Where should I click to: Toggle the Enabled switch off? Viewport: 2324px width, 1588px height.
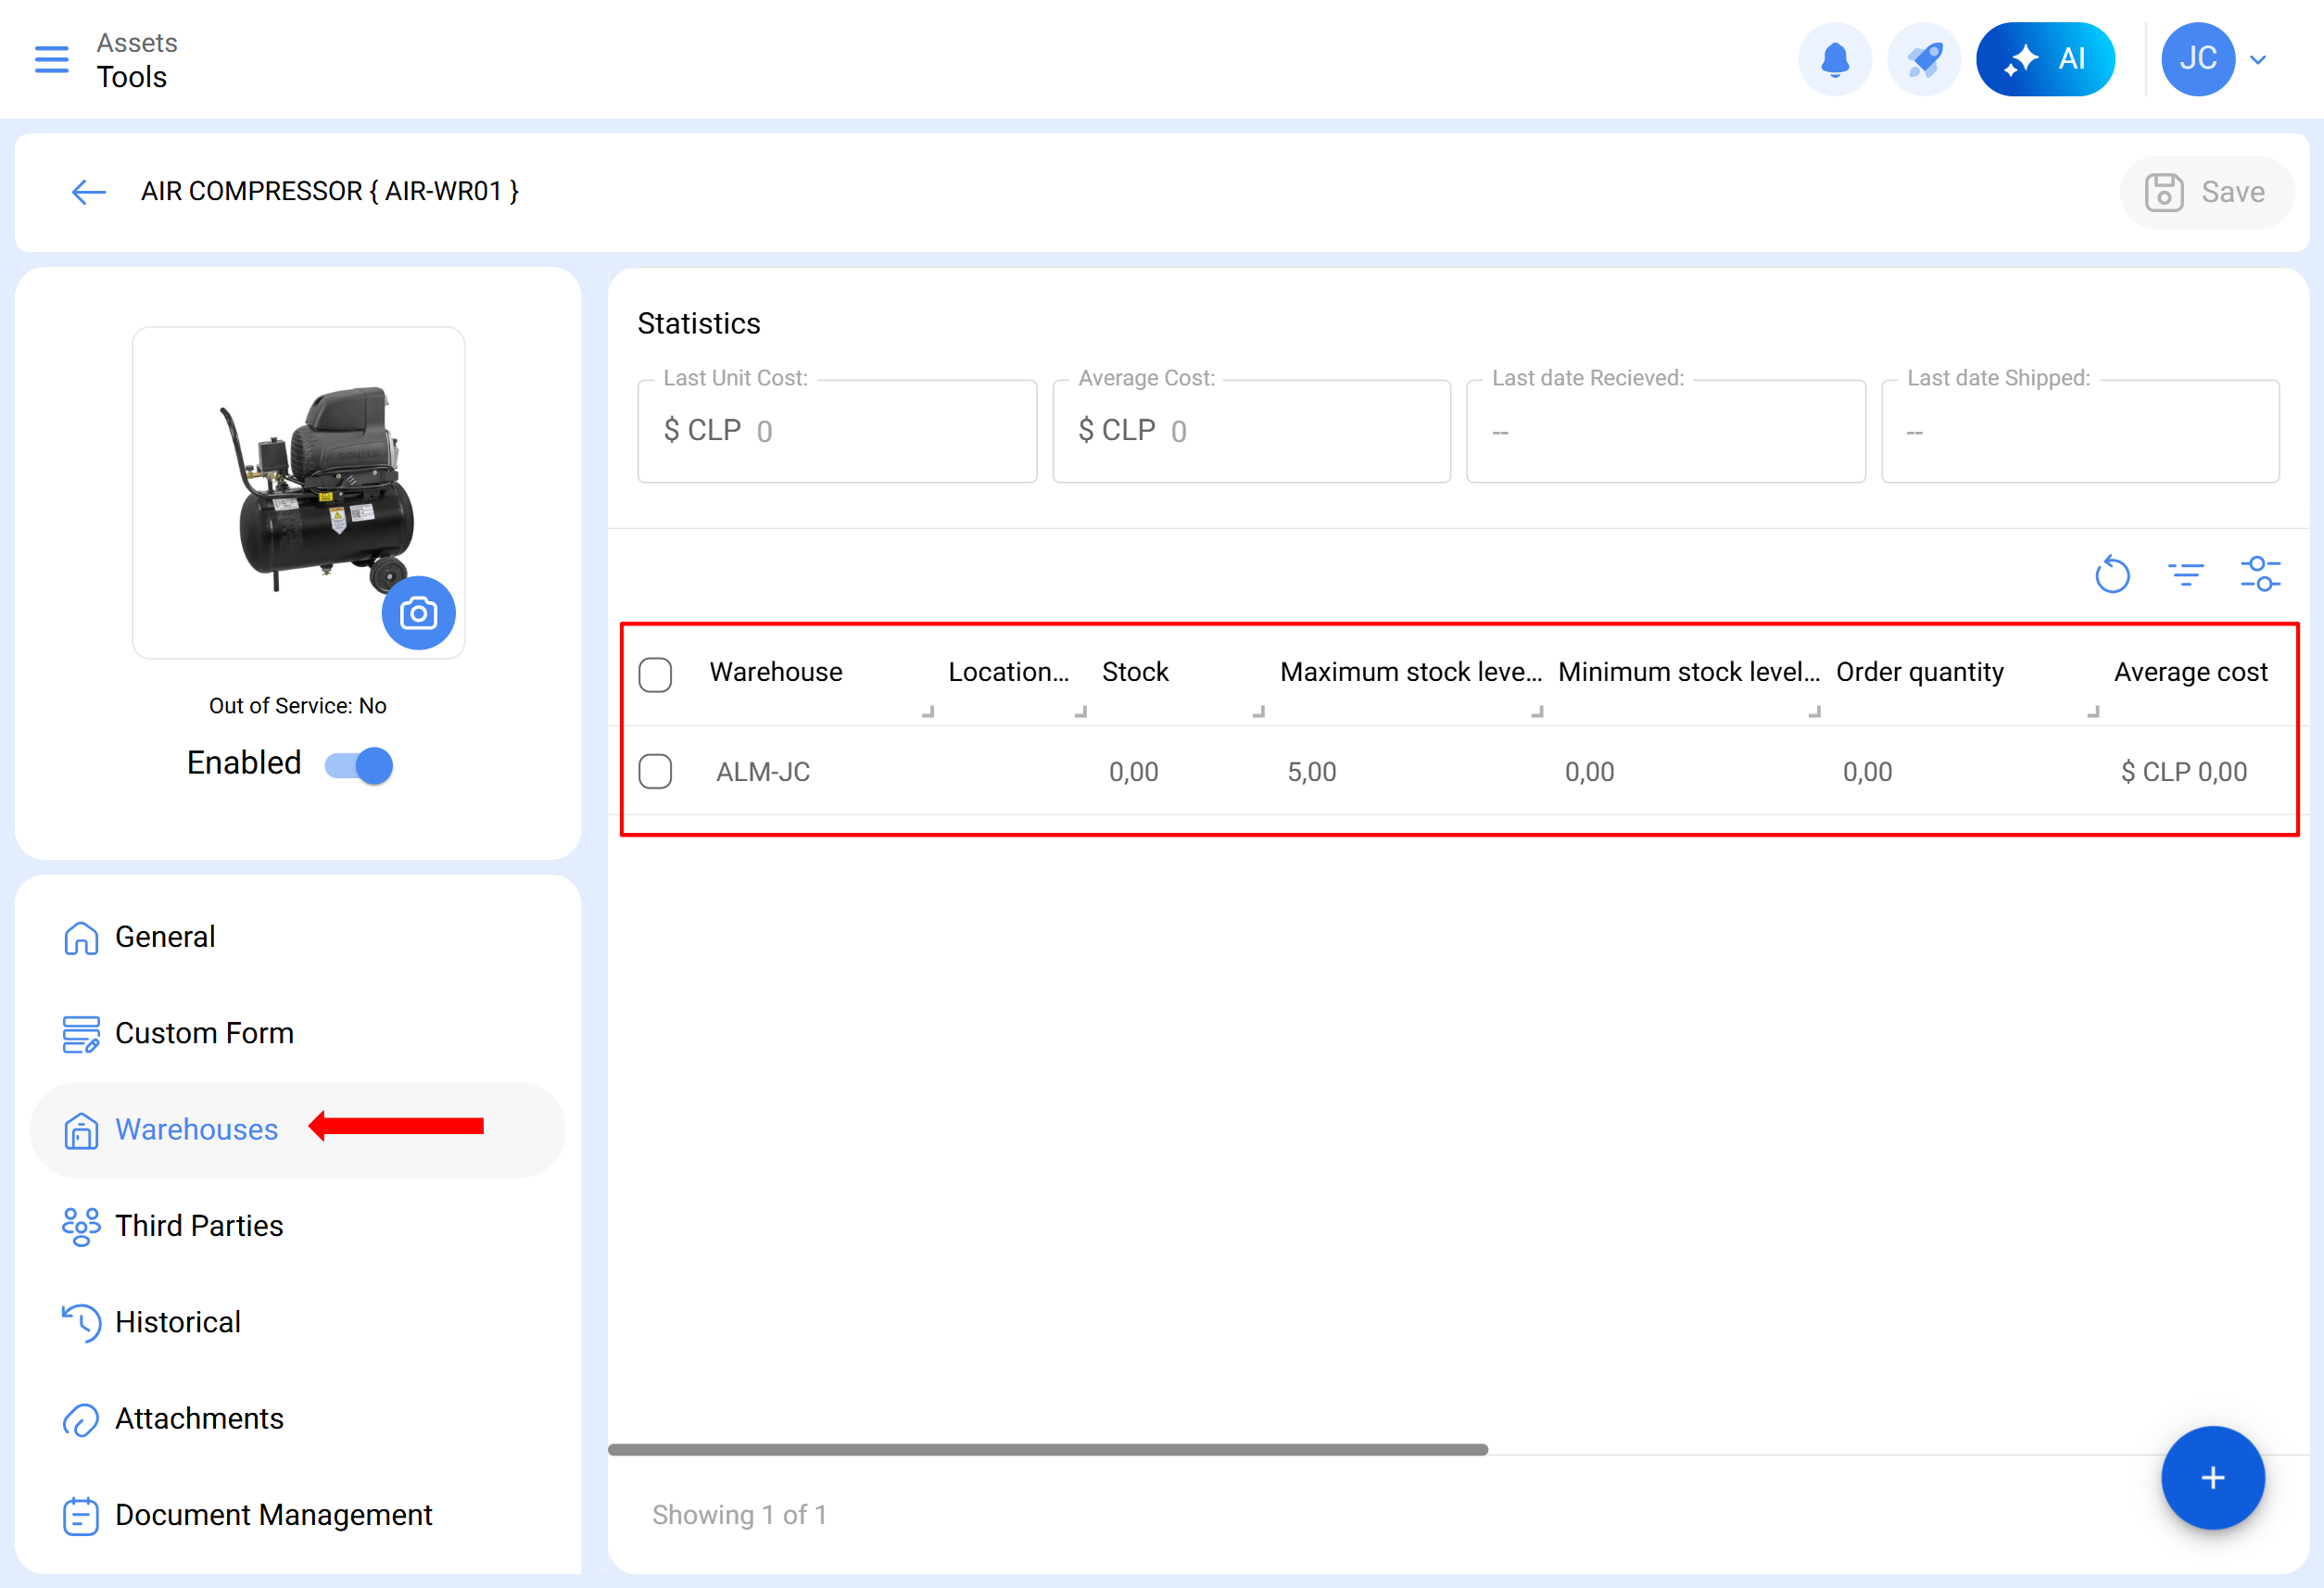tap(360, 765)
